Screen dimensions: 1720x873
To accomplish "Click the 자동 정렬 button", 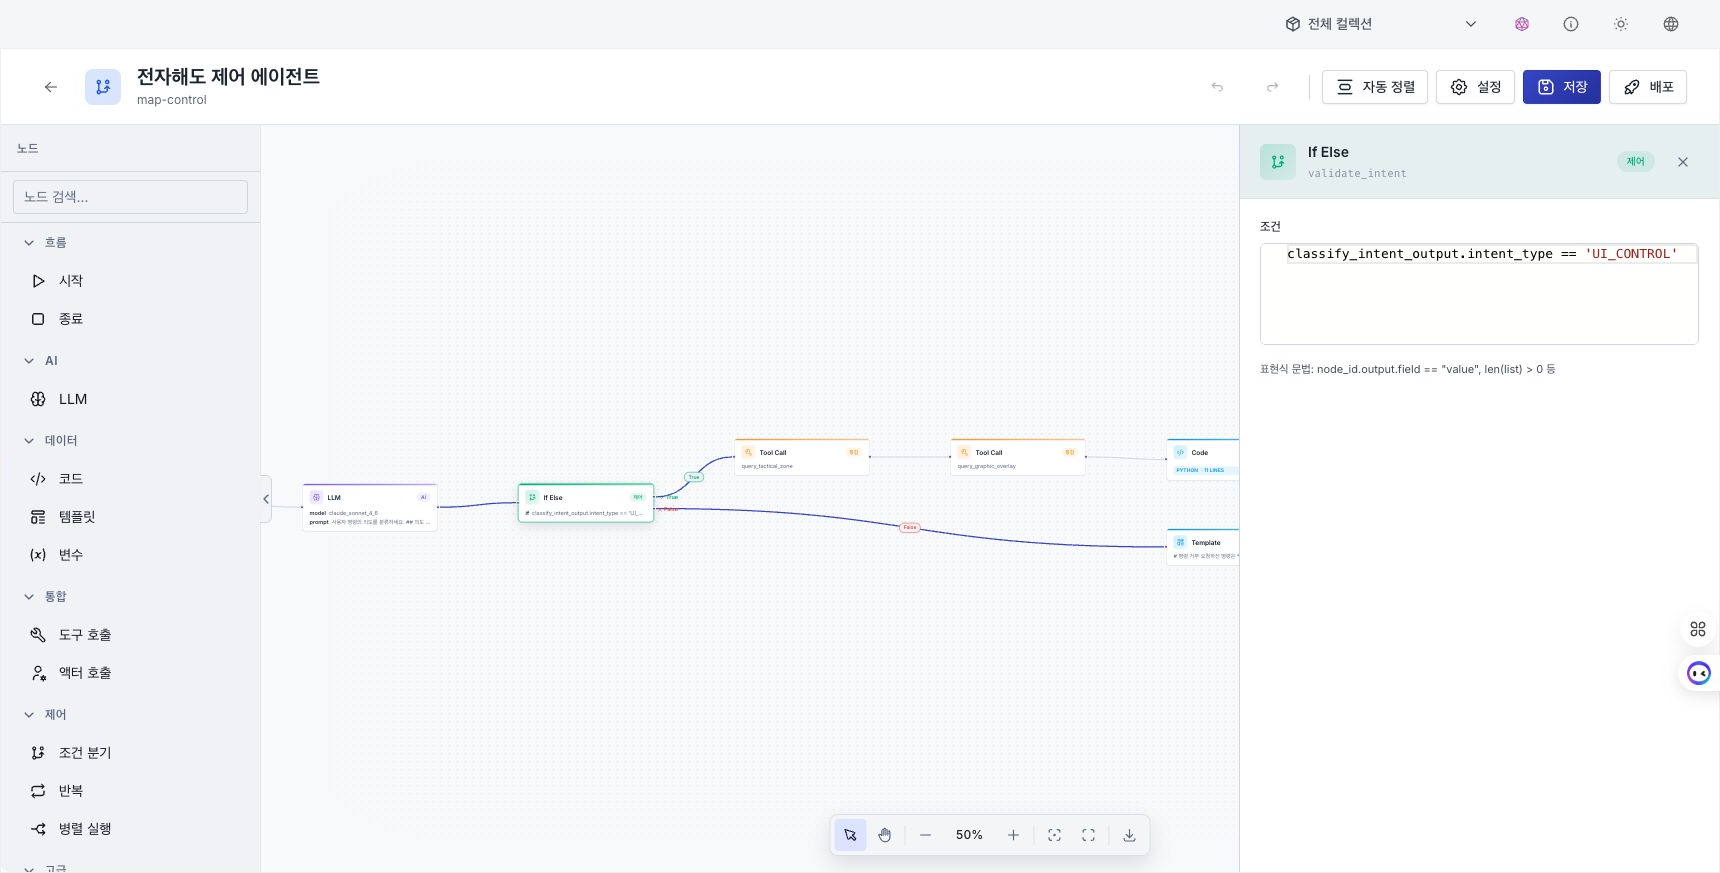I will pos(1375,87).
